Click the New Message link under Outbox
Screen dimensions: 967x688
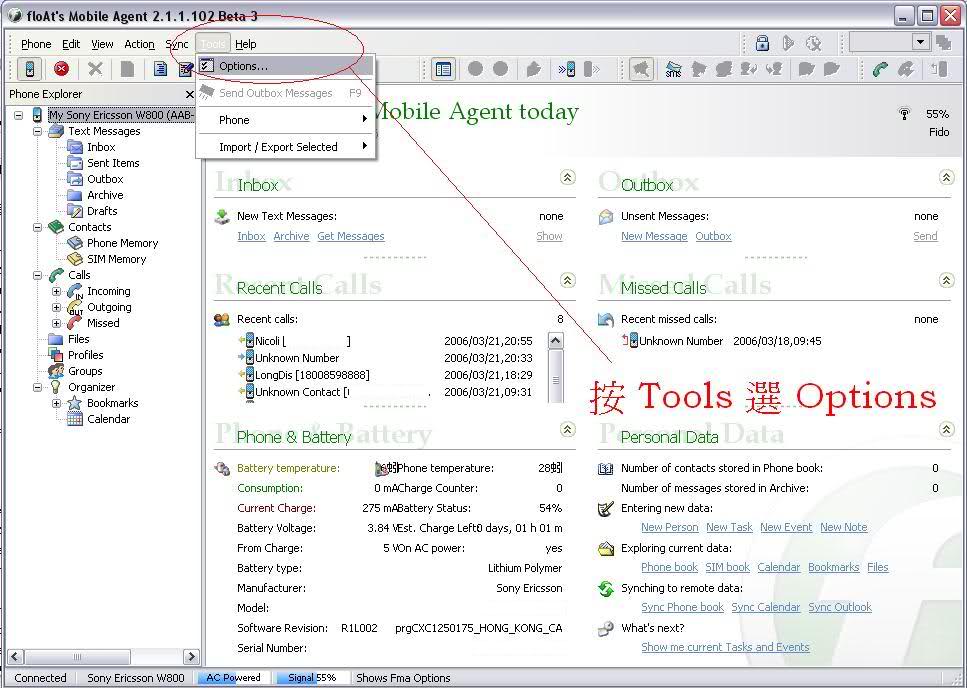click(654, 236)
